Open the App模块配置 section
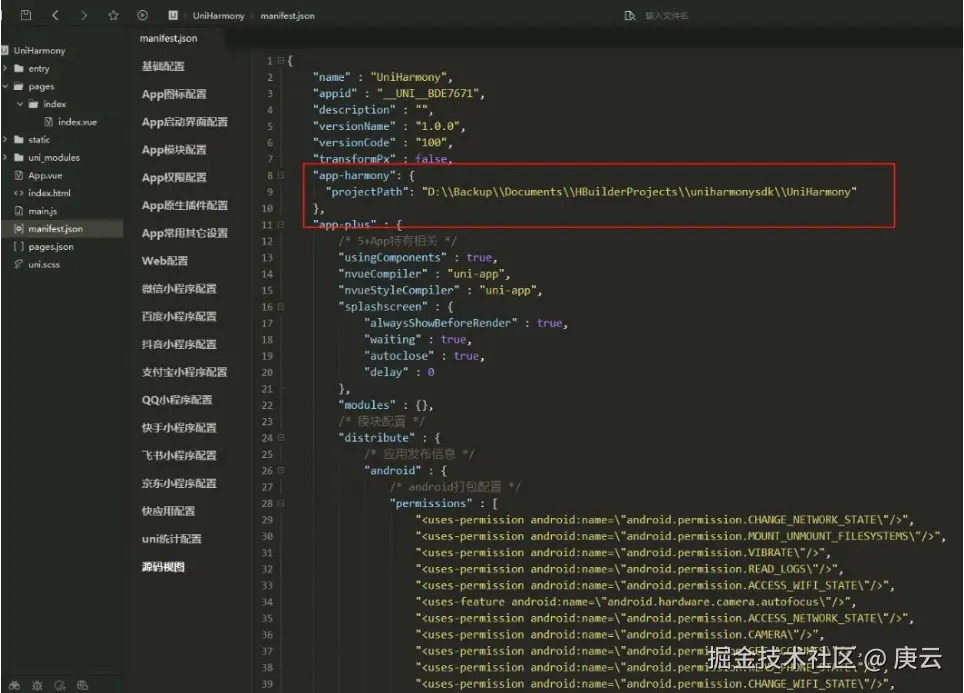 (174, 149)
